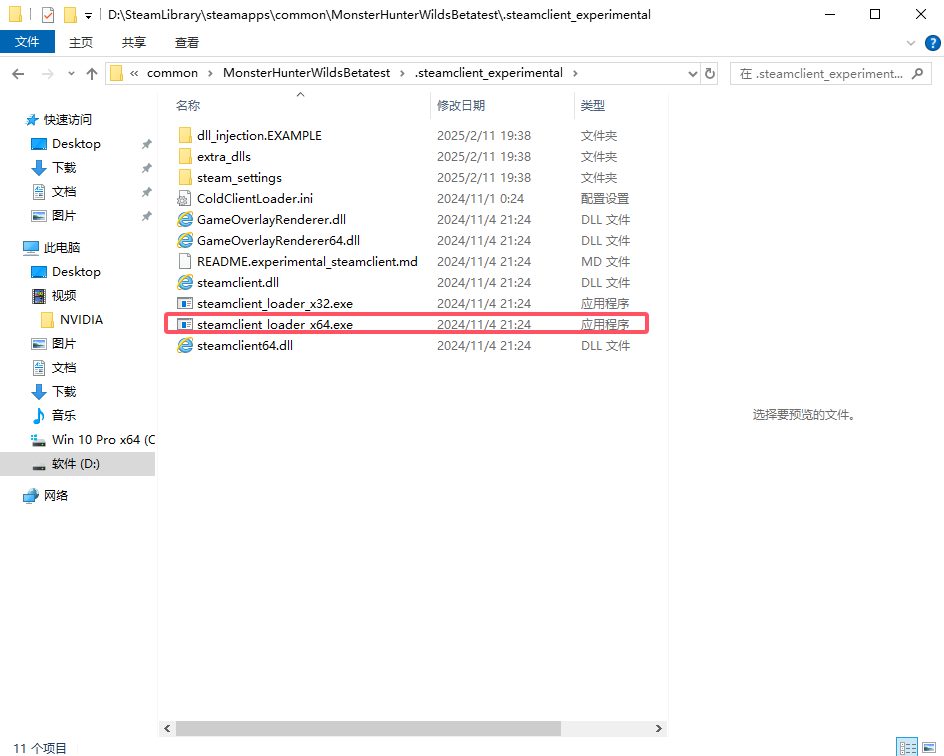Select 软件 (D:) drive
944x756 pixels.
(x=76, y=463)
